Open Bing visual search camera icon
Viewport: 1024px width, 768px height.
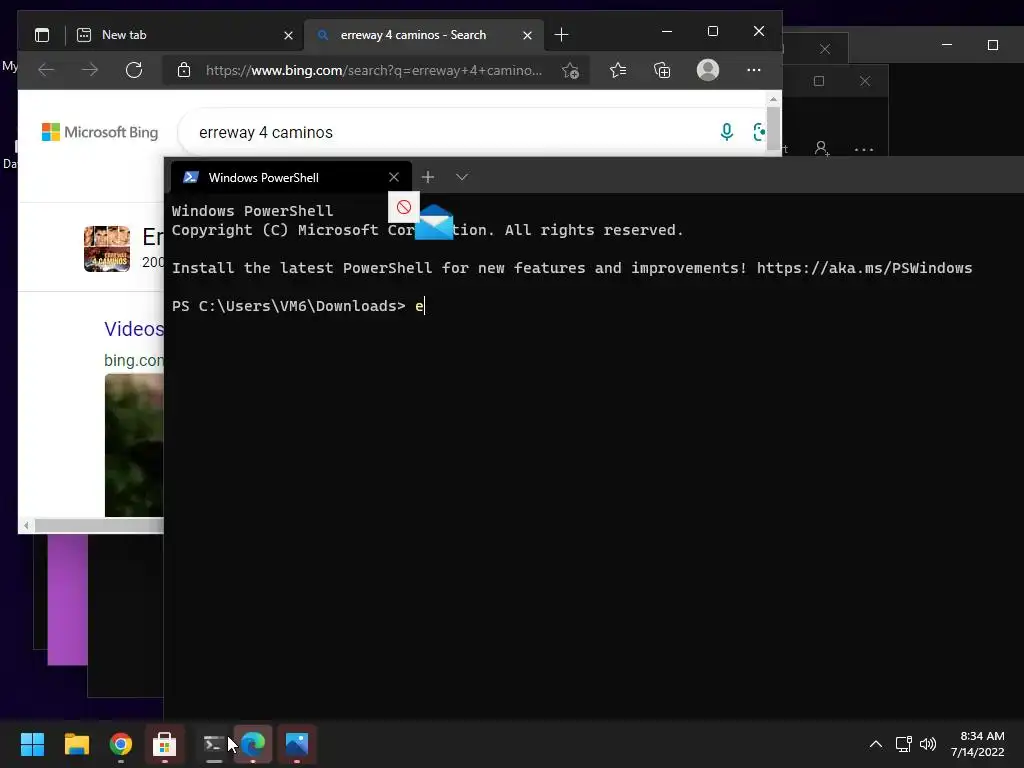point(759,132)
